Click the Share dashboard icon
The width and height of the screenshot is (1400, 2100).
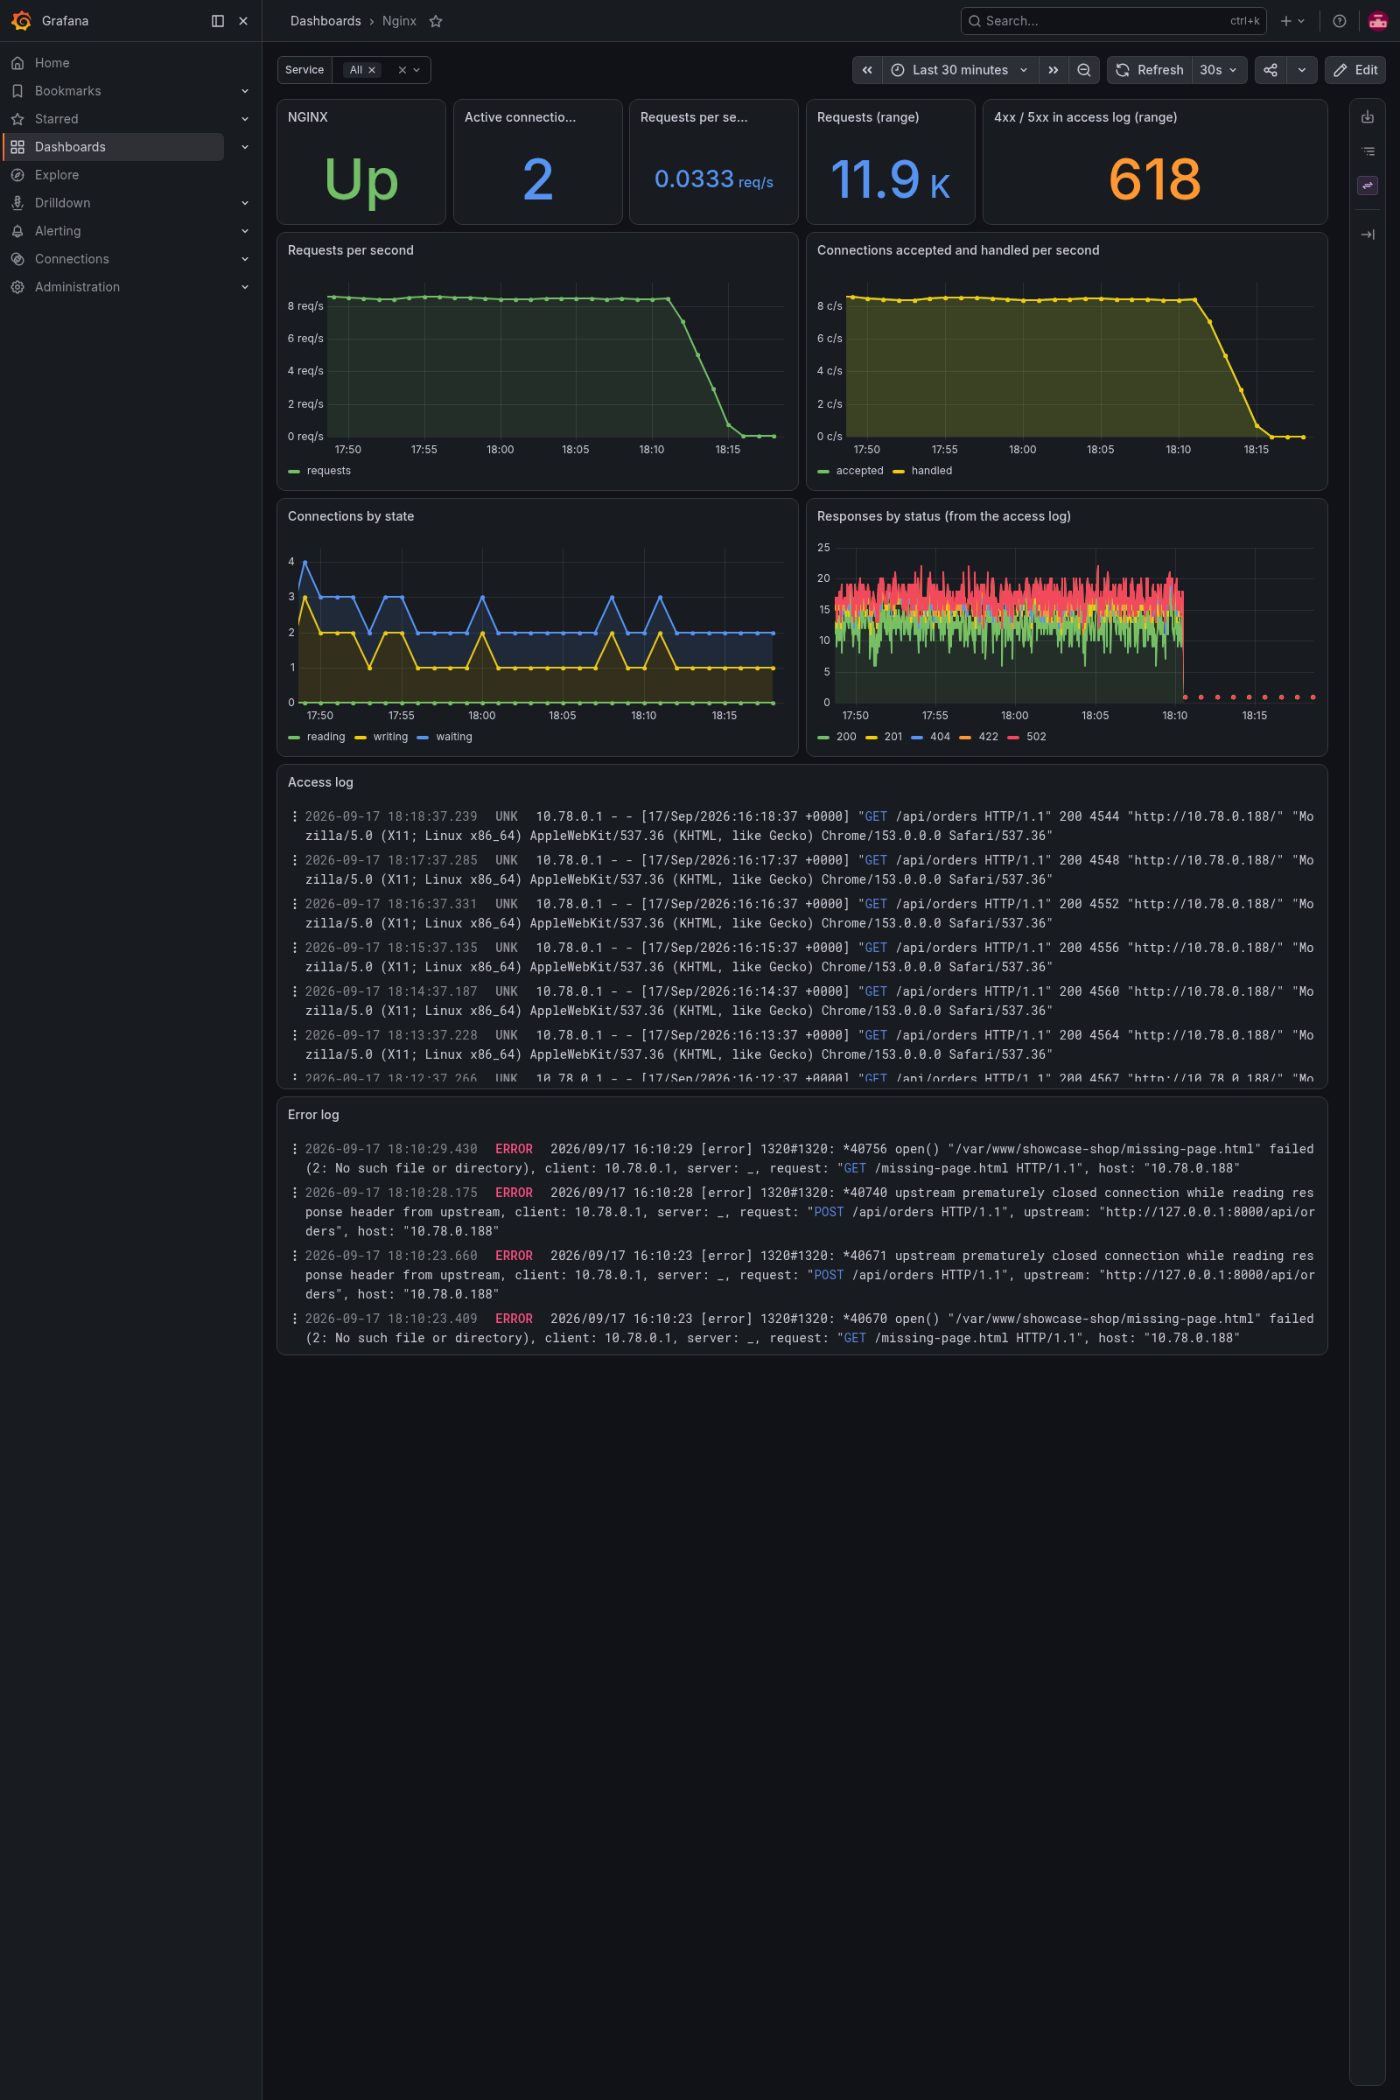(x=1270, y=70)
